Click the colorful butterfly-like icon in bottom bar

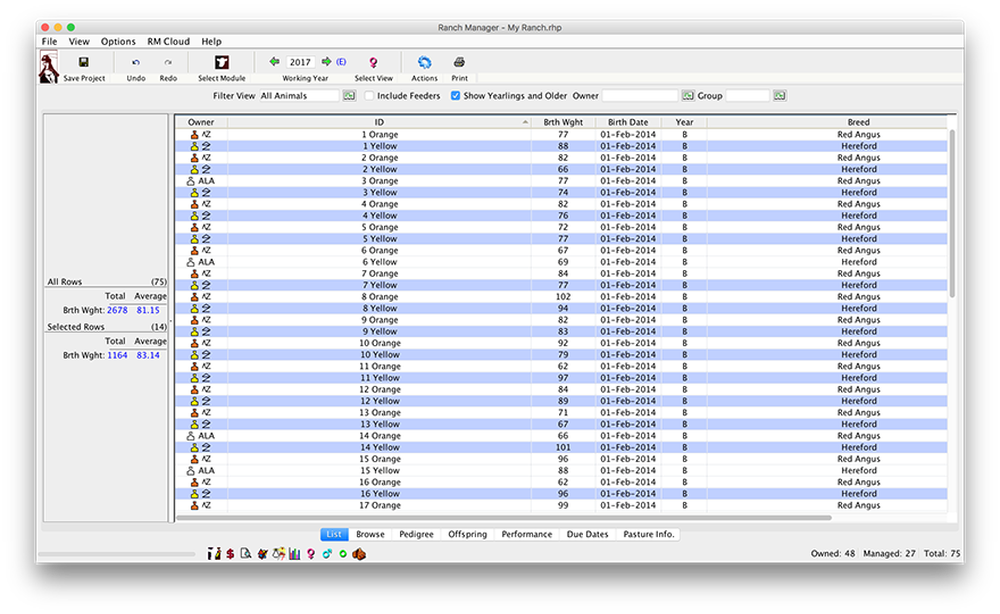click(262, 553)
